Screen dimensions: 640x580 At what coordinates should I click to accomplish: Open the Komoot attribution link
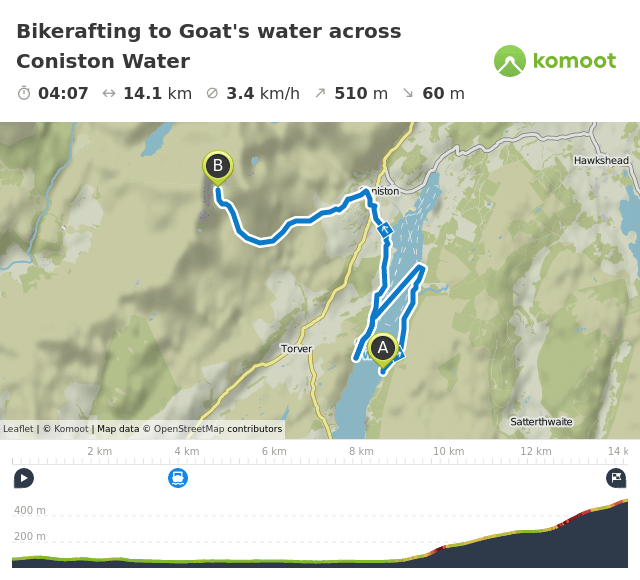[x=70, y=429]
